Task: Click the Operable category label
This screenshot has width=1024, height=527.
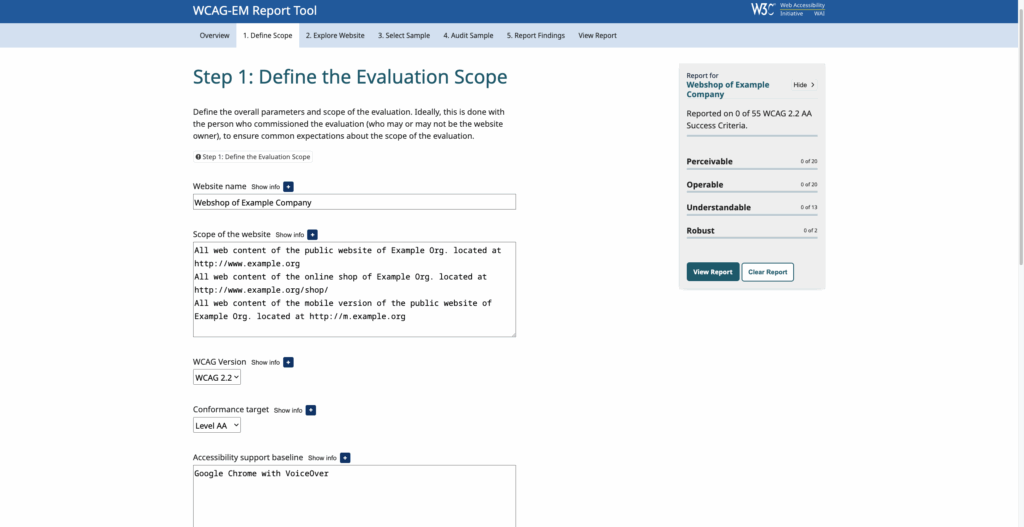Action: pyautogui.click(x=705, y=185)
